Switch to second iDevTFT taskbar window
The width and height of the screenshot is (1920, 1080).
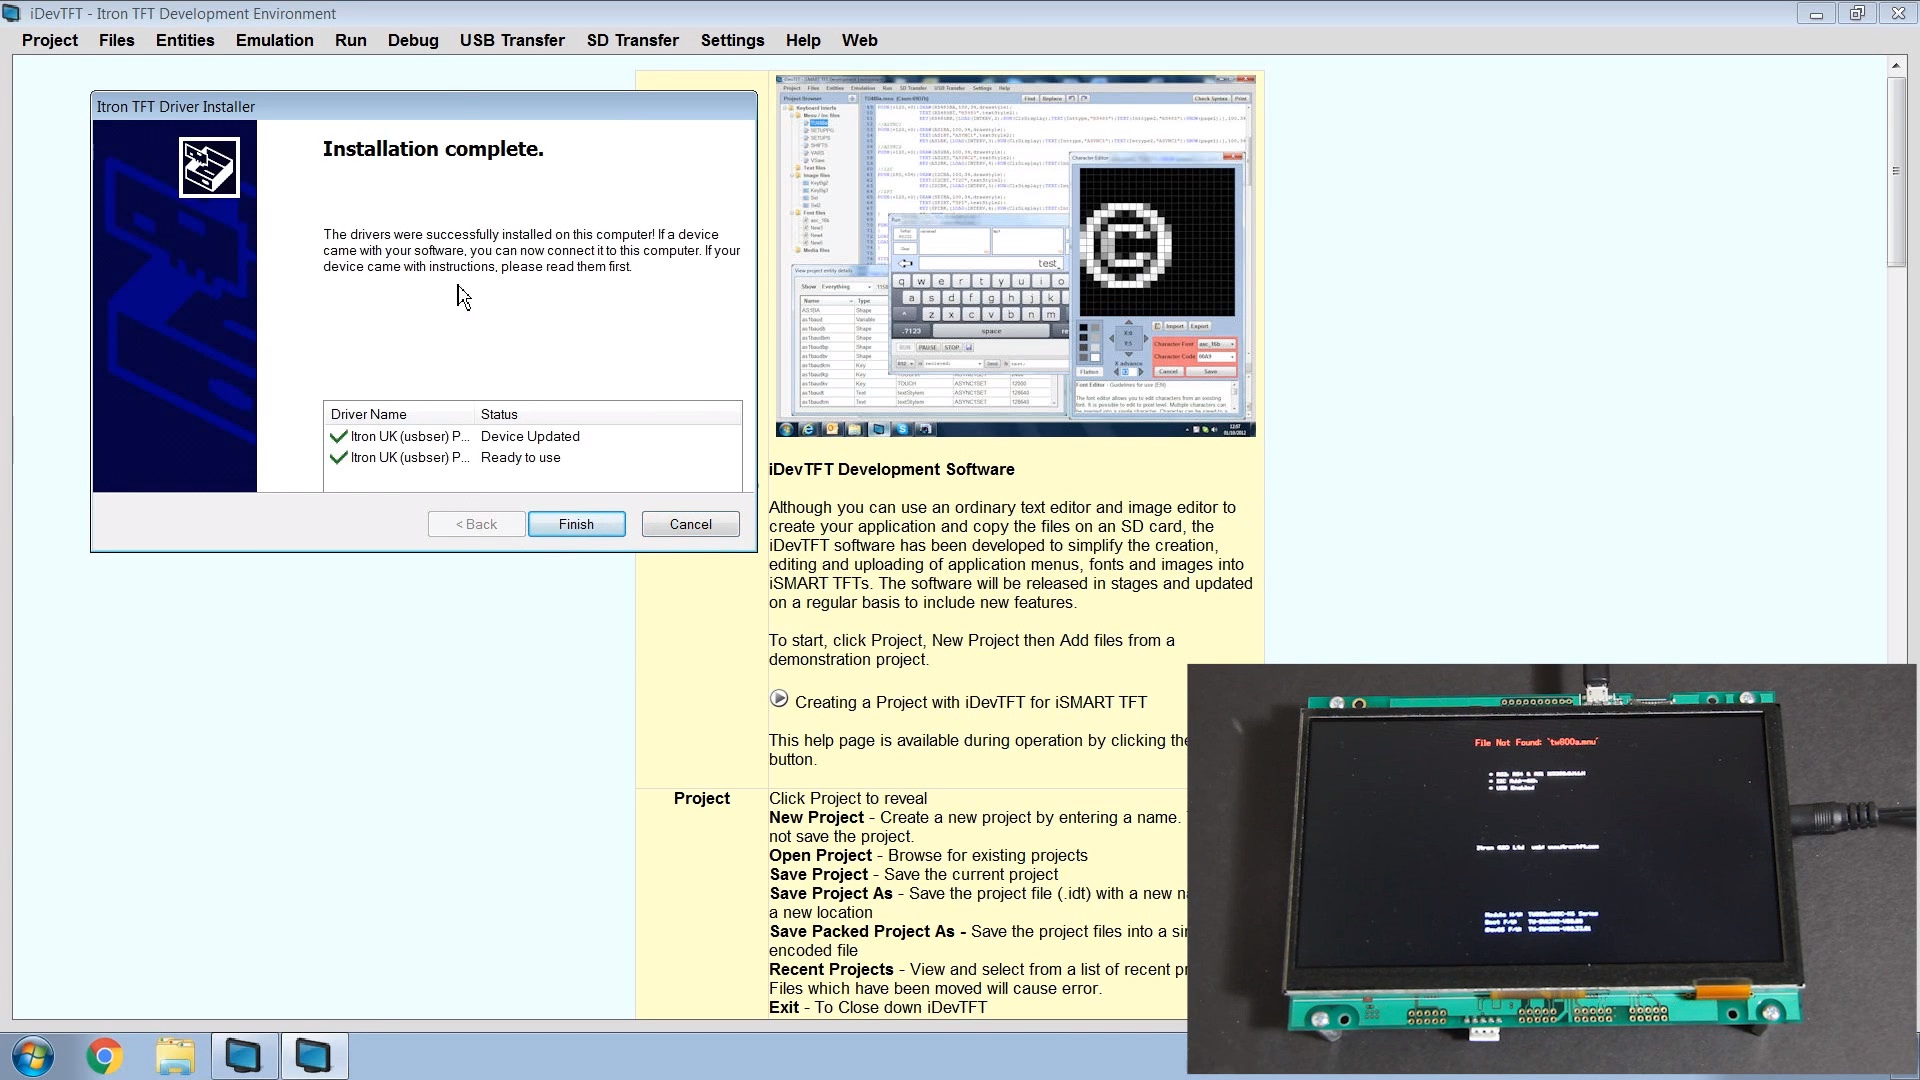point(314,1056)
